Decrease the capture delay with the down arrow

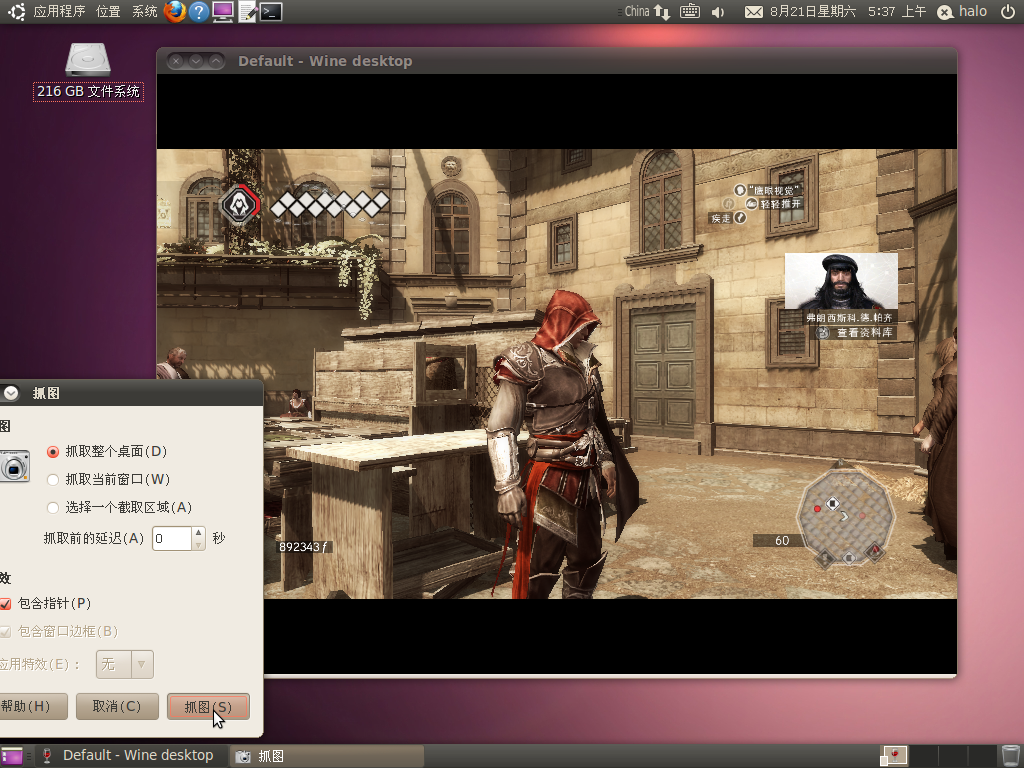(x=199, y=545)
